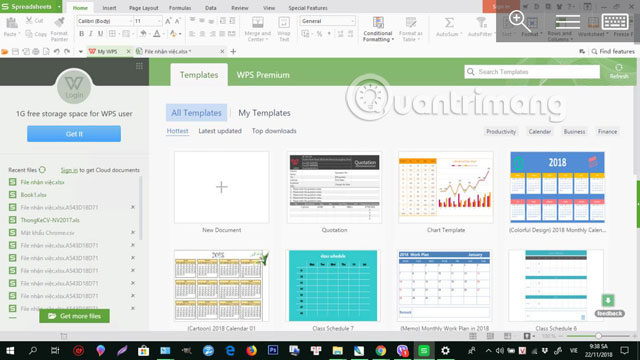Open the Formulas ribbon tab
Image resolution: width=640 pixels, height=360 pixels.
(180, 8)
